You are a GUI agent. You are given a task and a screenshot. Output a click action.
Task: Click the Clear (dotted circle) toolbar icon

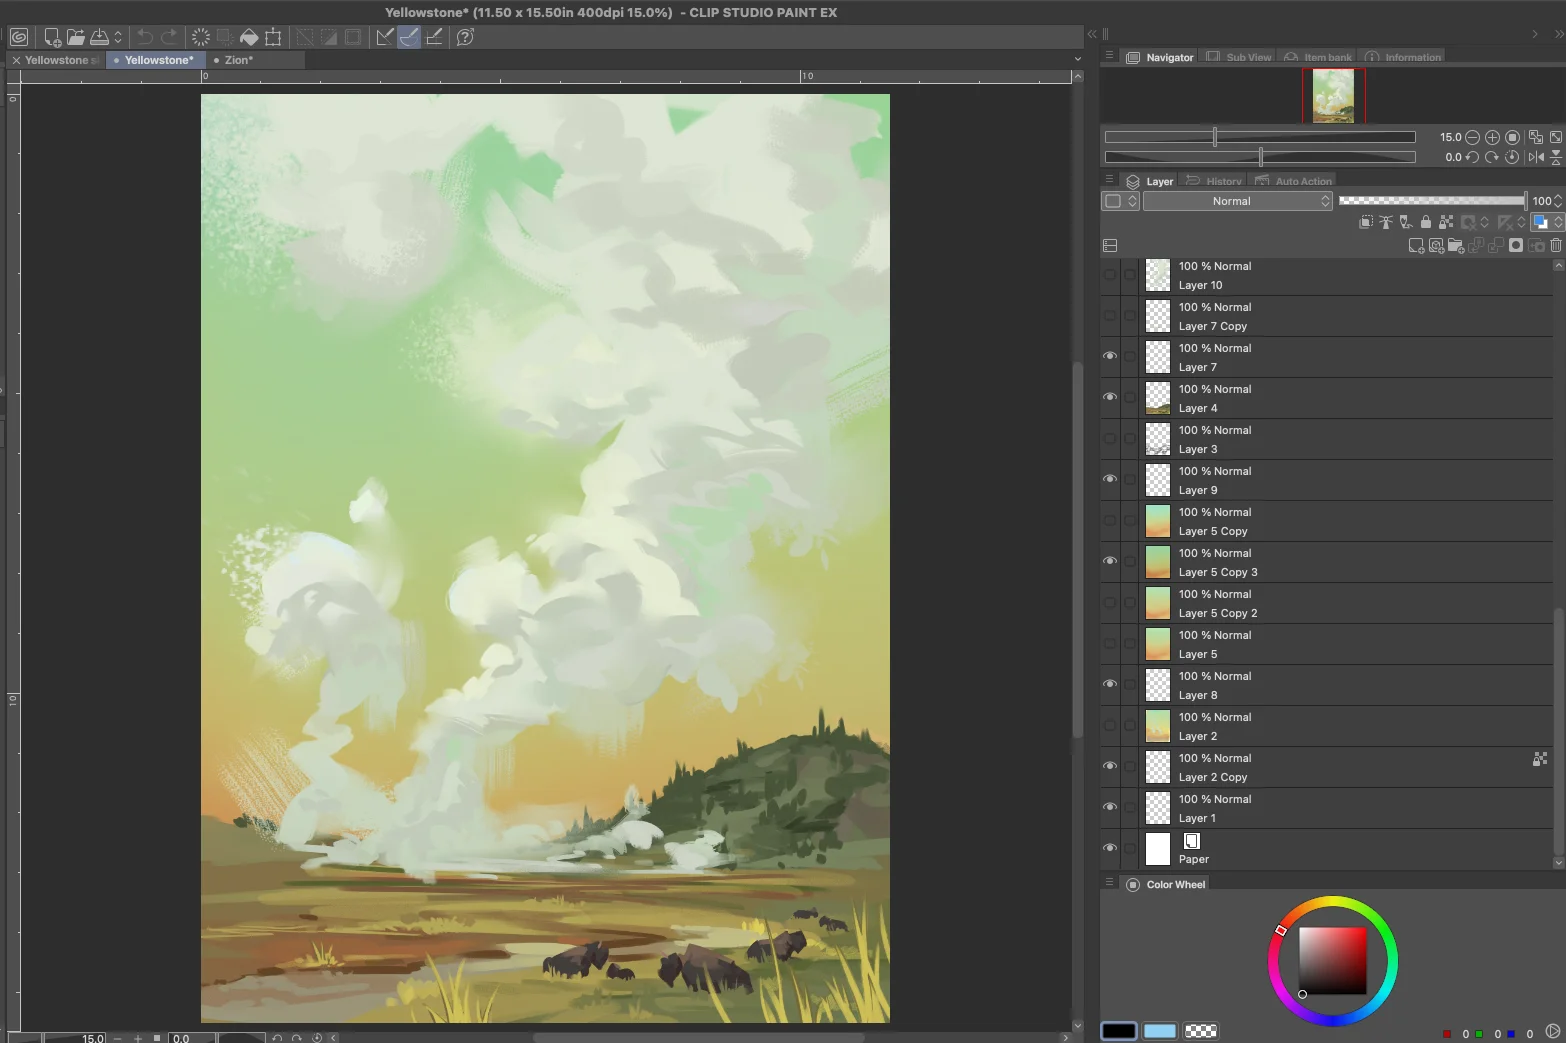[201, 37]
